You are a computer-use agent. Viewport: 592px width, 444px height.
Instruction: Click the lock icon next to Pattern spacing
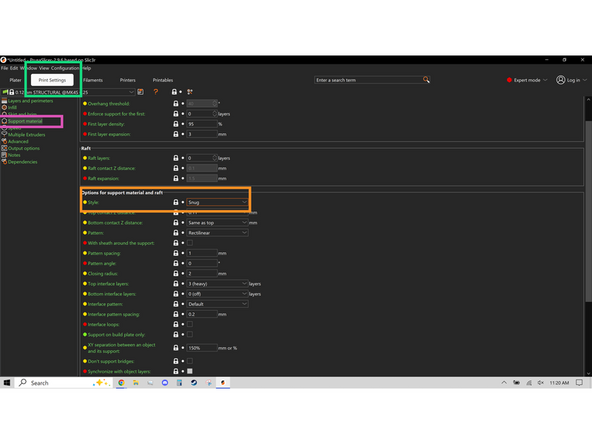point(176,253)
